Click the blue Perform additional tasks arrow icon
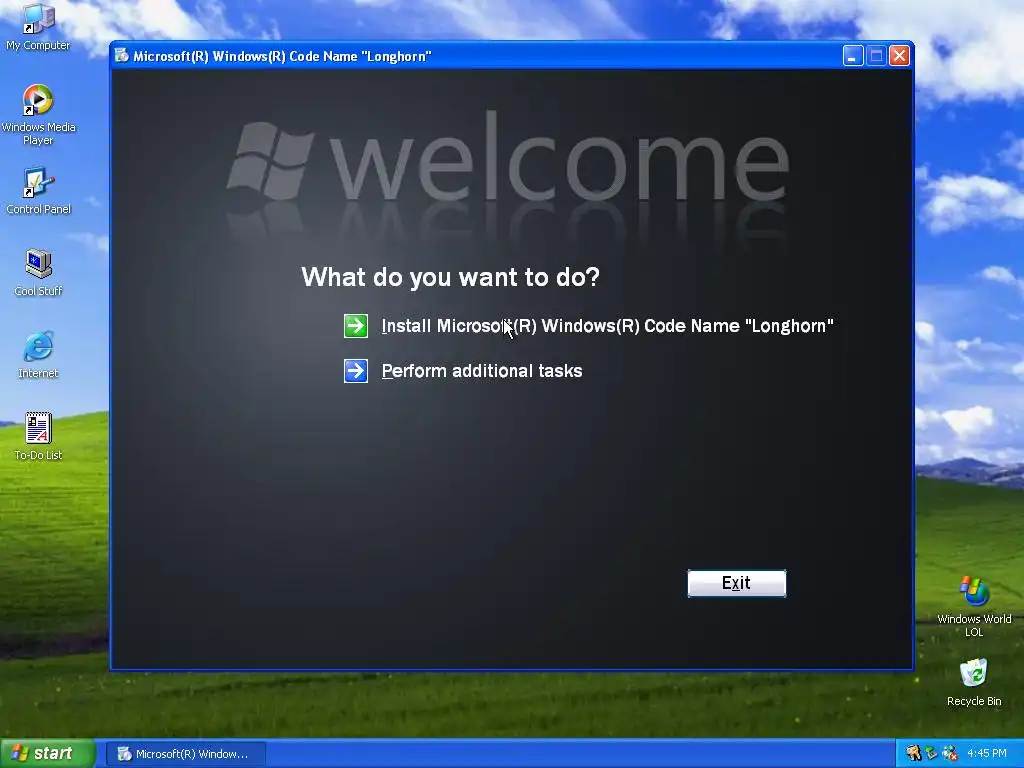Image resolution: width=1024 pixels, height=768 pixels. point(356,371)
